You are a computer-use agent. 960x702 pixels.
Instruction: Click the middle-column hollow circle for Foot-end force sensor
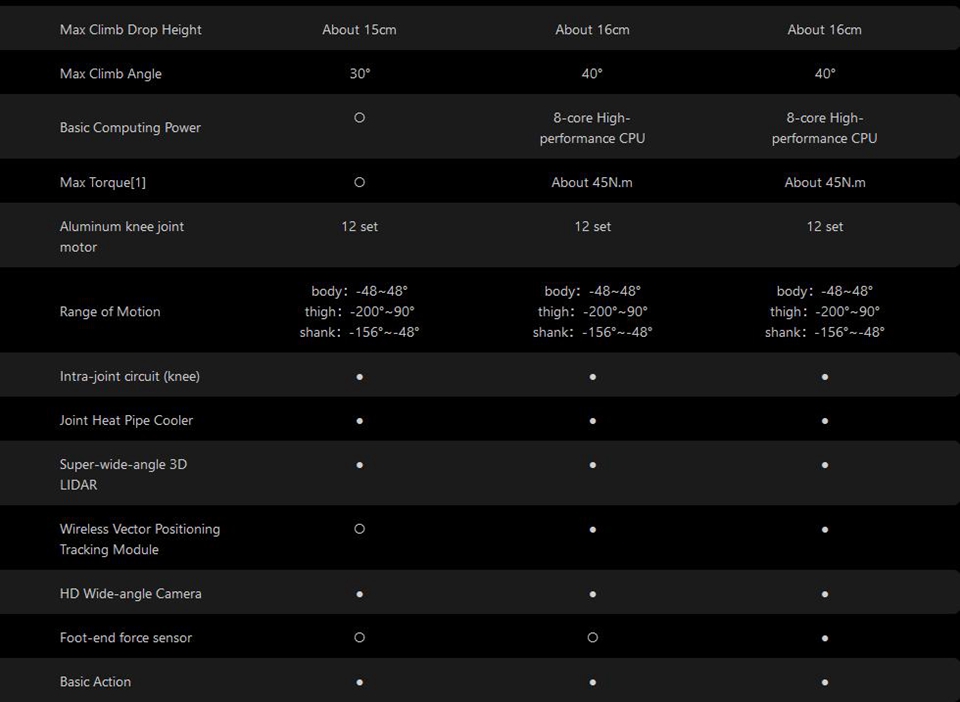pyautogui.click(x=593, y=637)
